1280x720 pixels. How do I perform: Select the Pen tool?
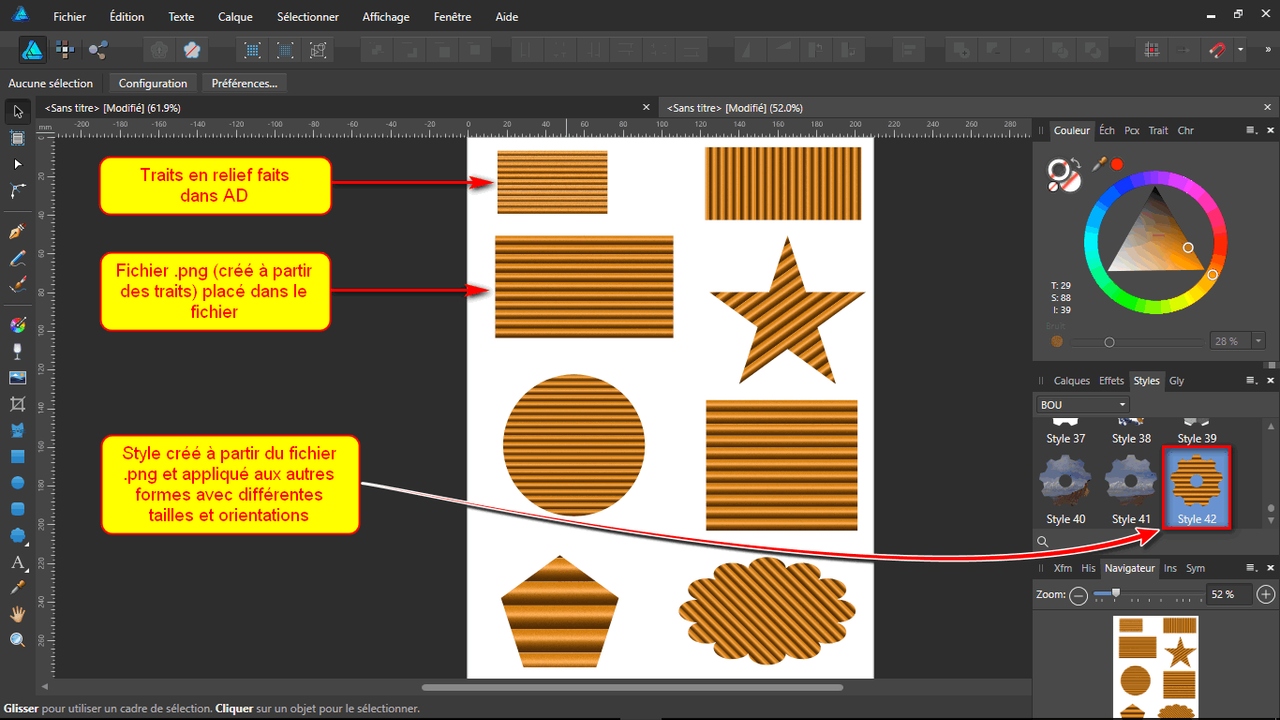[x=17, y=232]
